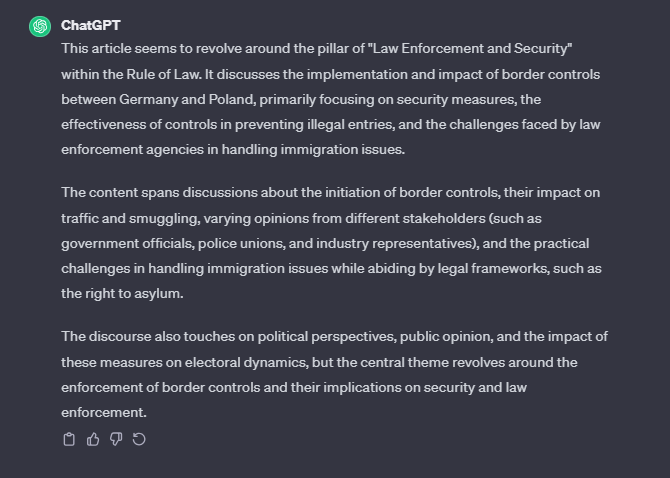Select the ChatGPT sender name label
This screenshot has height=478, width=670.
click(91, 25)
